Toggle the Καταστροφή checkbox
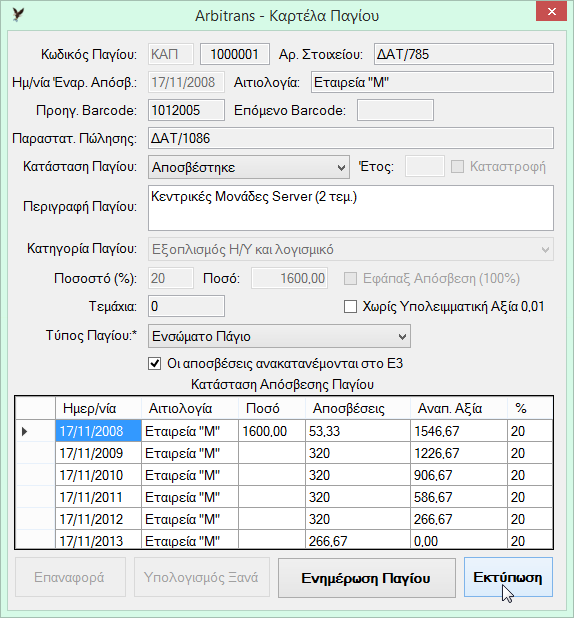The height and width of the screenshot is (618, 574). [457, 166]
